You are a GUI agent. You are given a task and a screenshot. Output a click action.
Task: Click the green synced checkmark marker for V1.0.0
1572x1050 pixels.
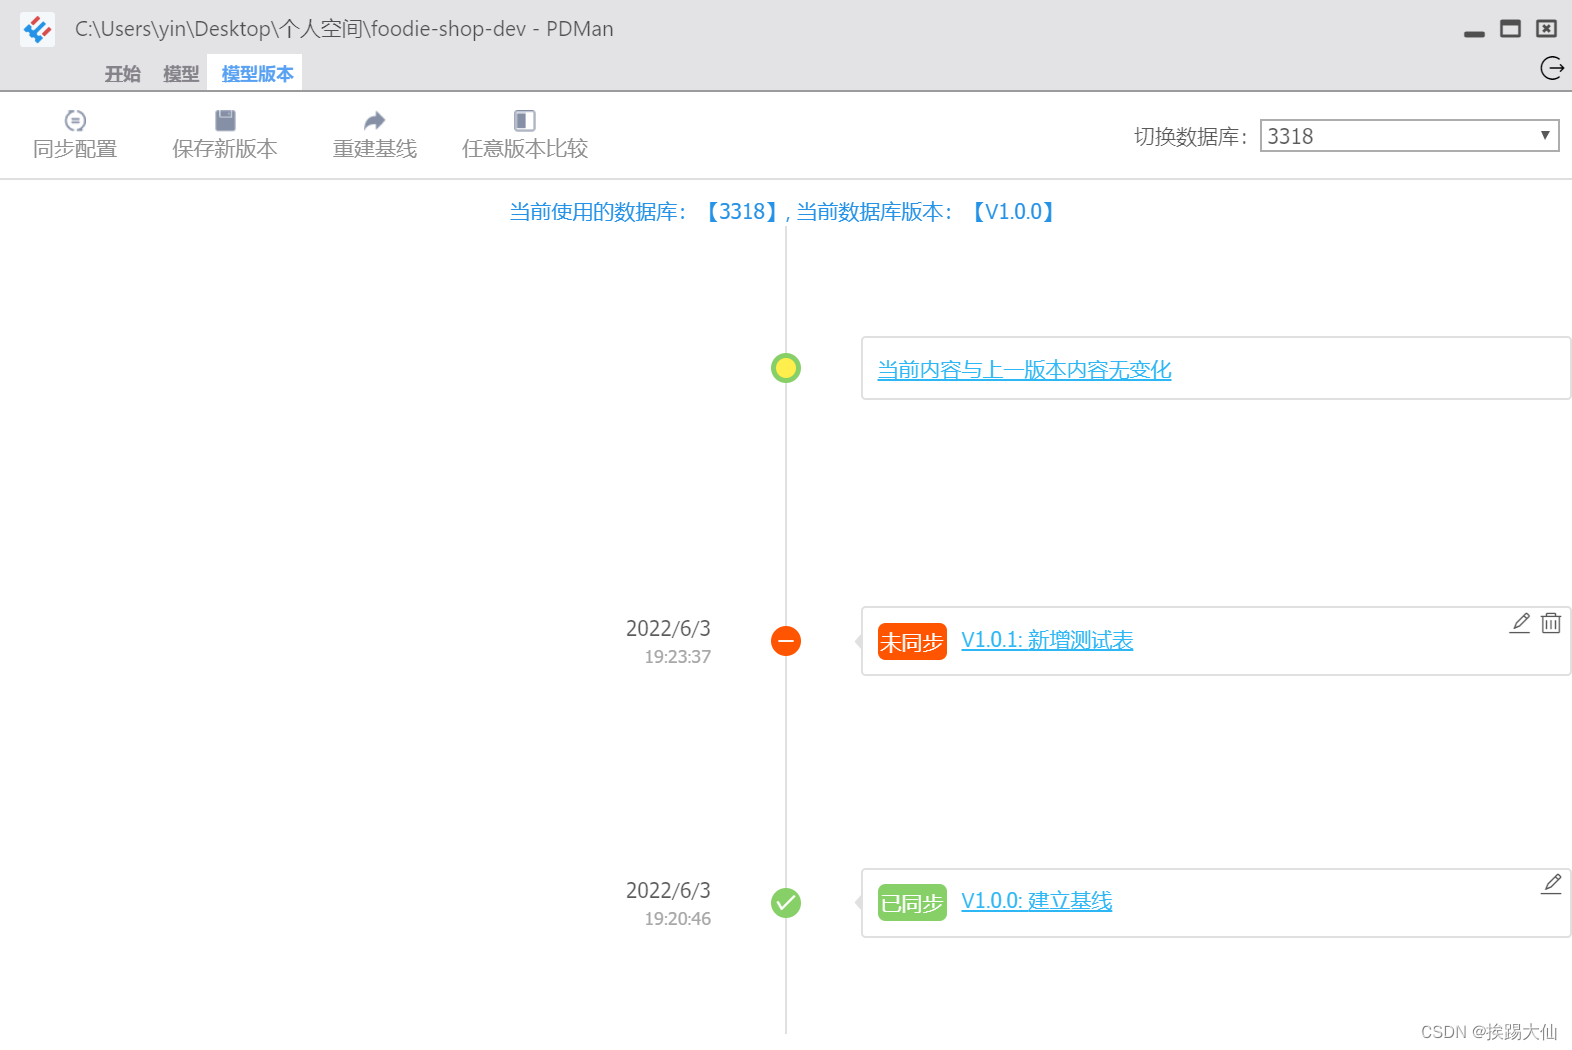[786, 902]
